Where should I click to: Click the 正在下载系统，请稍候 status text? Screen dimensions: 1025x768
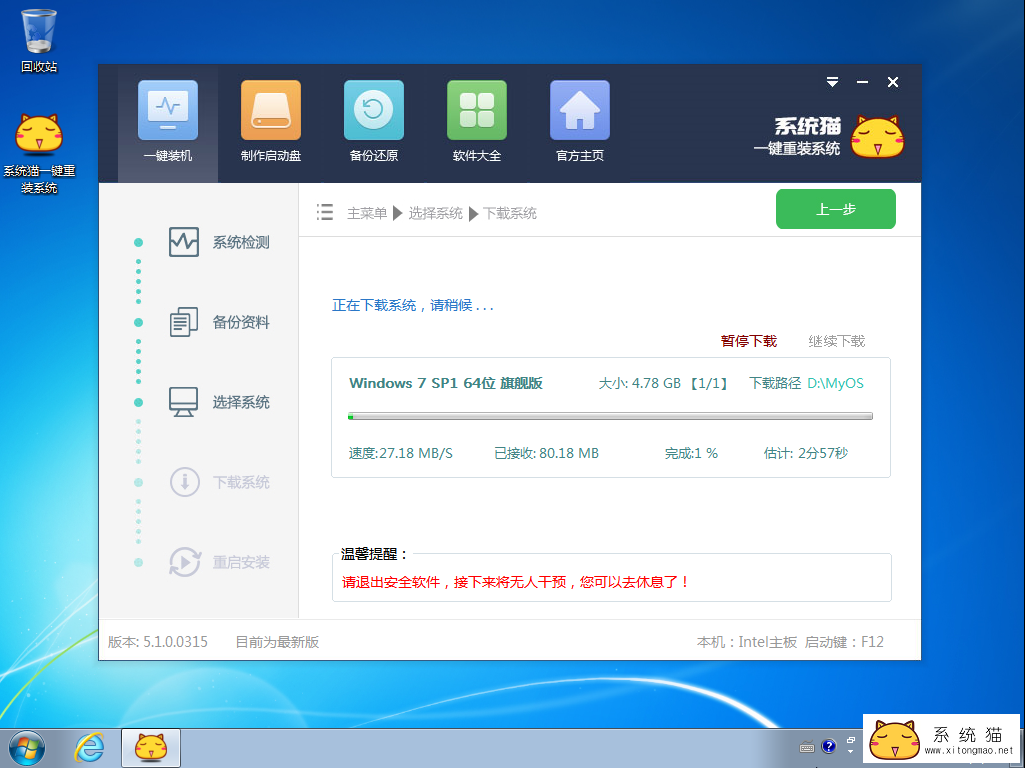pyautogui.click(x=412, y=305)
